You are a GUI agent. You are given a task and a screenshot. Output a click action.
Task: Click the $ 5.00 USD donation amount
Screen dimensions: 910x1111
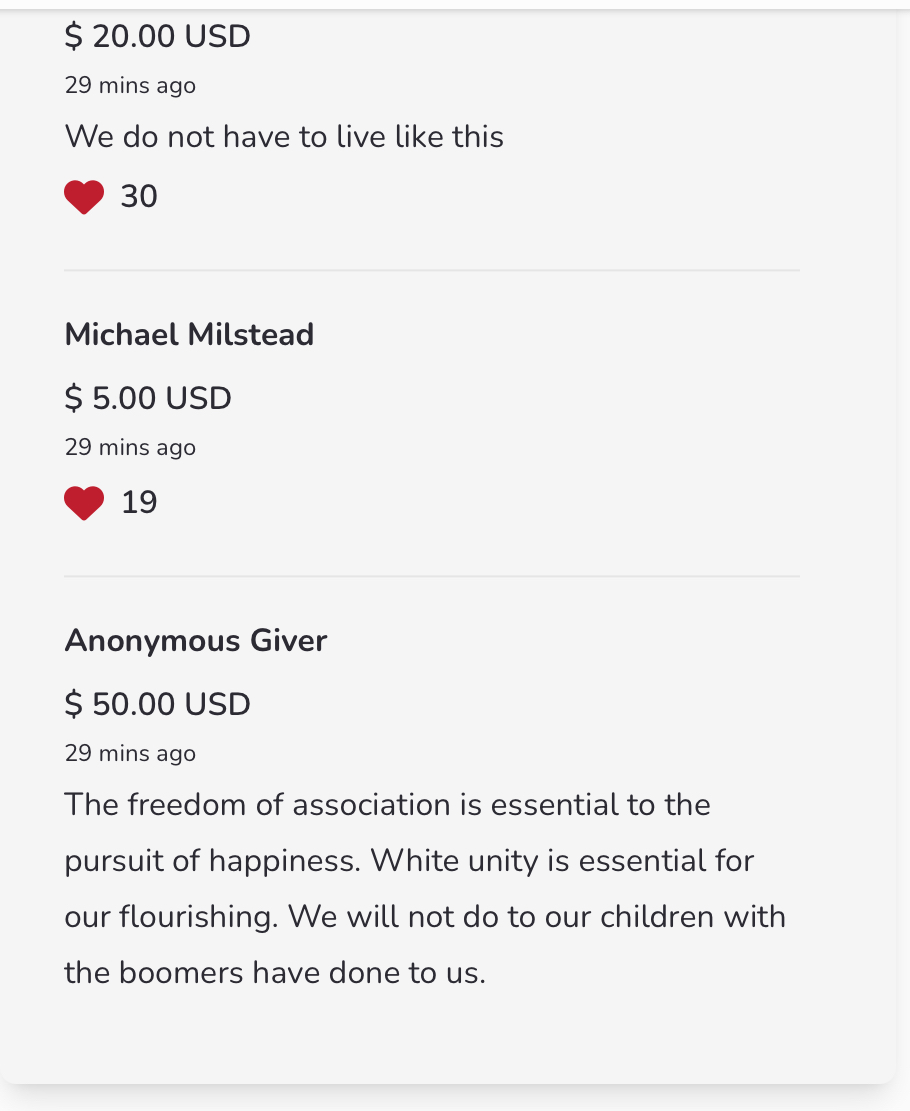point(148,398)
